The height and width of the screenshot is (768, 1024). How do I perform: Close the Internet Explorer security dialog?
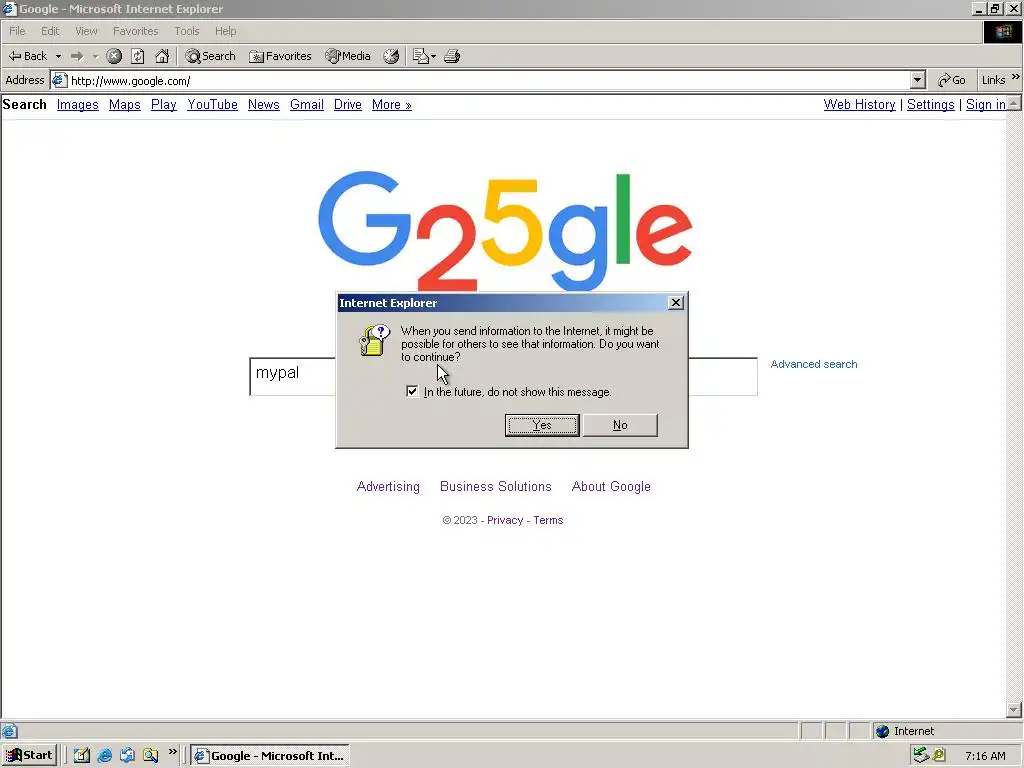[x=676, y=302]
